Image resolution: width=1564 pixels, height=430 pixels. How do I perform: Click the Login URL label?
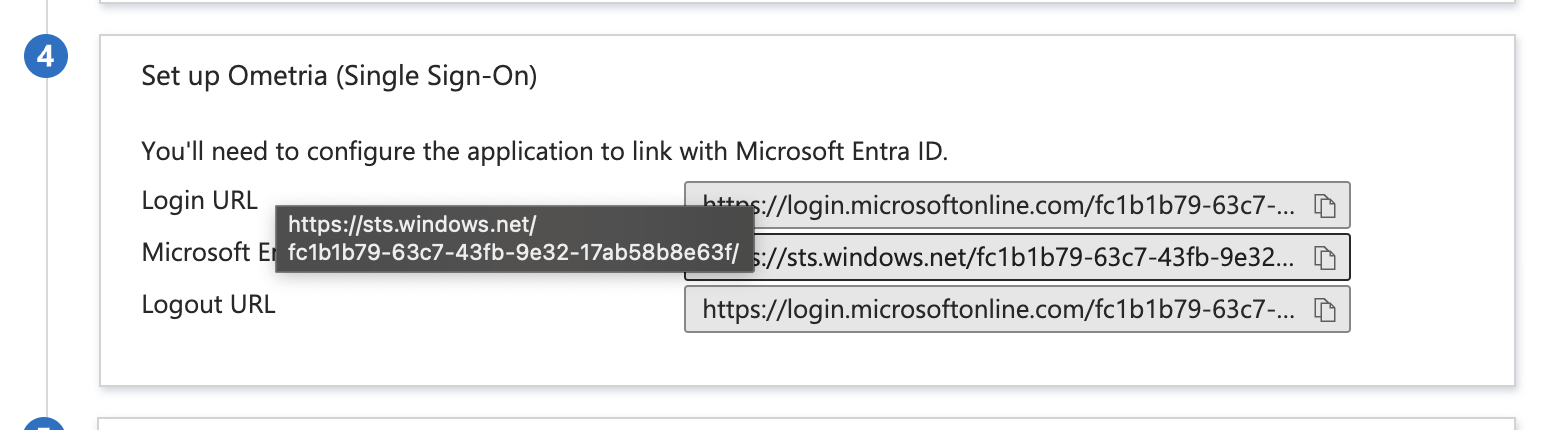[199, 200]
